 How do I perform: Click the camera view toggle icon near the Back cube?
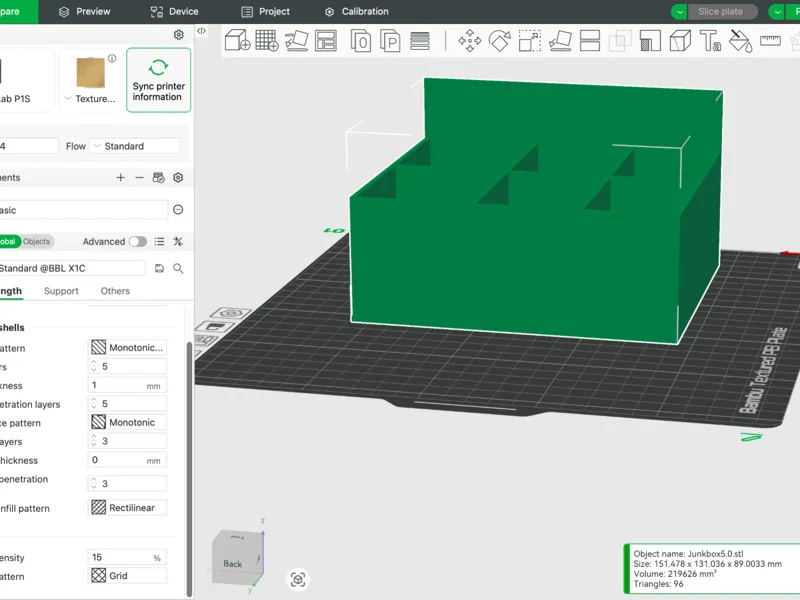pyautogui.click(x=298, y=579)
